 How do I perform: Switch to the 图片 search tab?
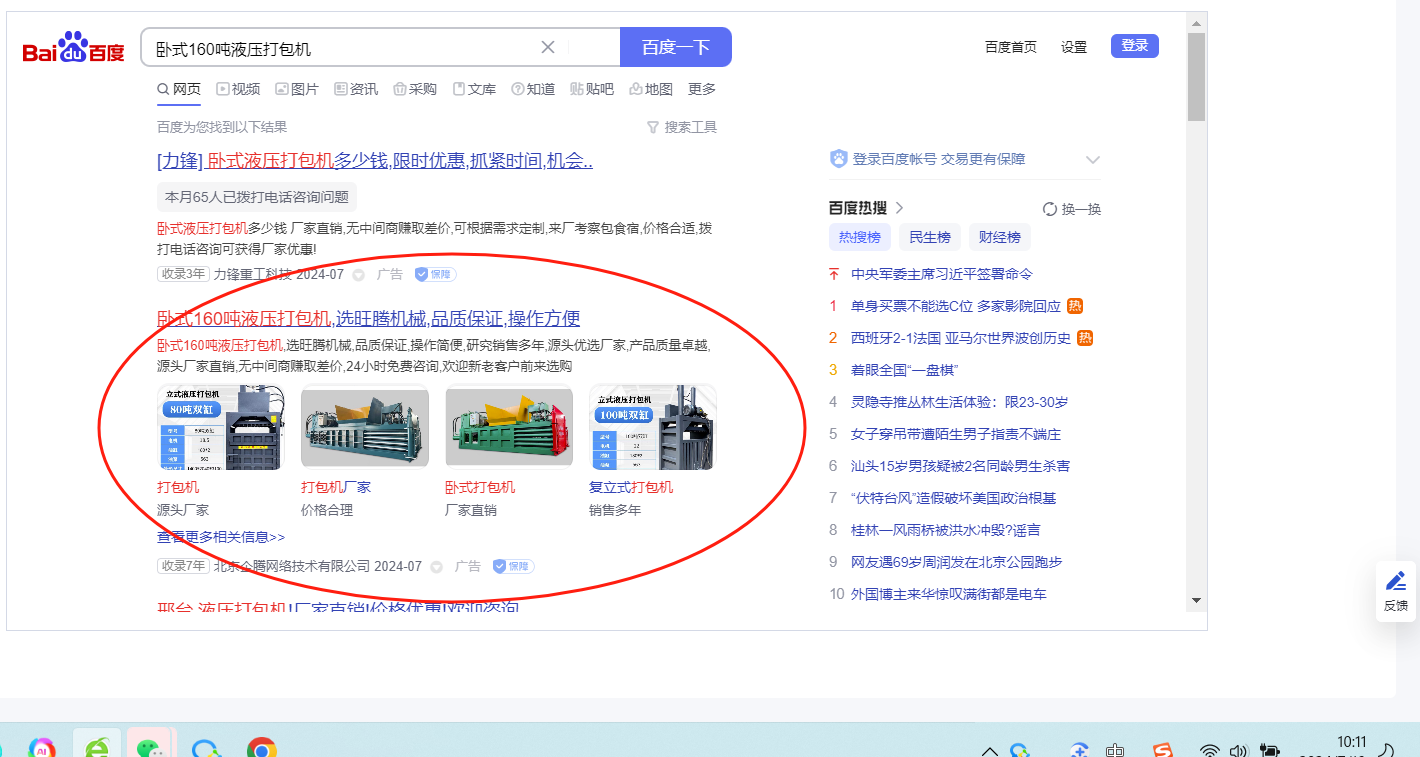(x=297, y=89)
